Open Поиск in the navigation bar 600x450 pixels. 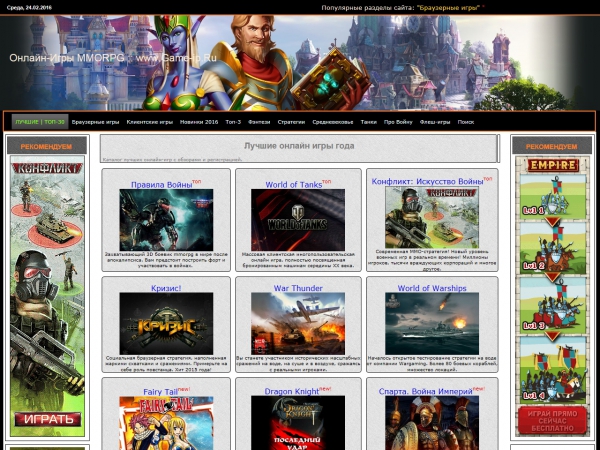(x=466, y=122)
